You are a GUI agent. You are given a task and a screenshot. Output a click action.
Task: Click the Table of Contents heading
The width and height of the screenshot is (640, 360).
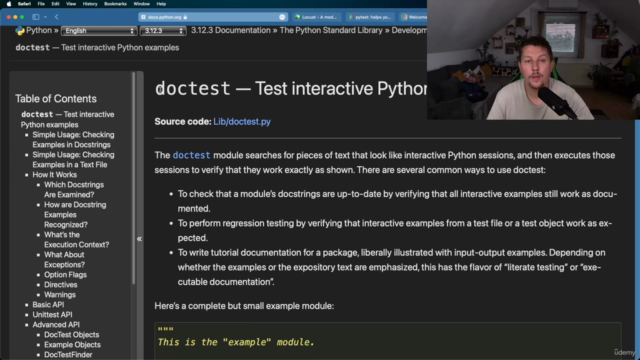point(56,99)
